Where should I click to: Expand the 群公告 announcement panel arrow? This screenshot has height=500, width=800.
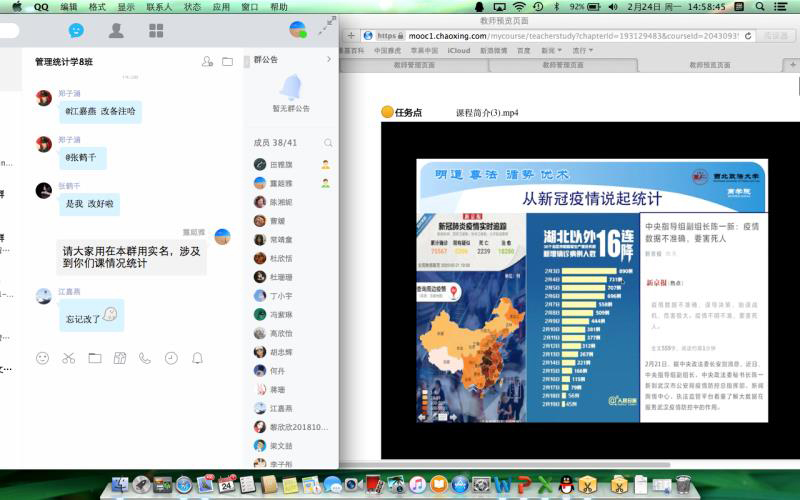point(328,60)
